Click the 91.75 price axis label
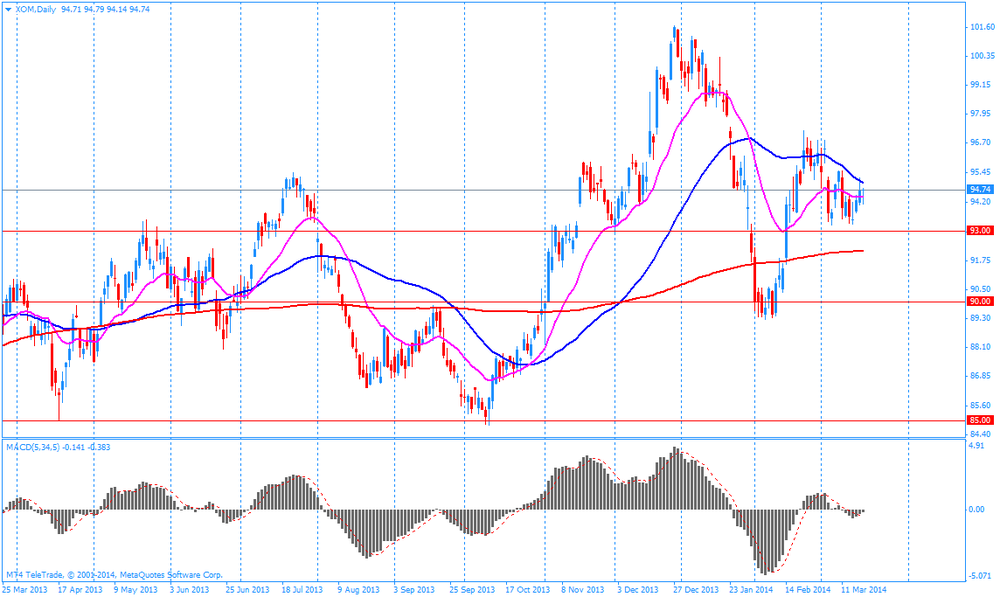The image size is (1000, 597). pyautogui.click(x=982, y=260)
